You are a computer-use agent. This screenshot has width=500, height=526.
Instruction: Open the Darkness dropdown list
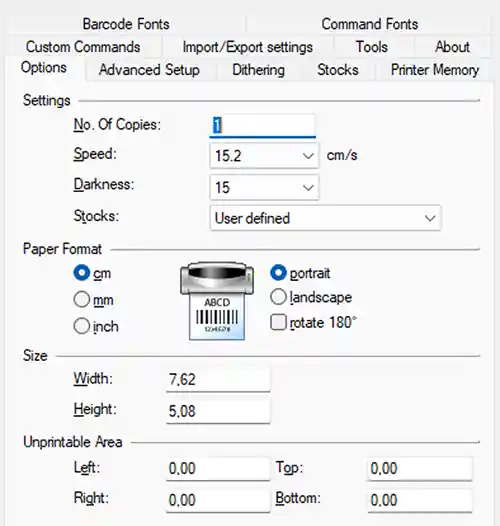pyautogui.click(x=264, y=187)
